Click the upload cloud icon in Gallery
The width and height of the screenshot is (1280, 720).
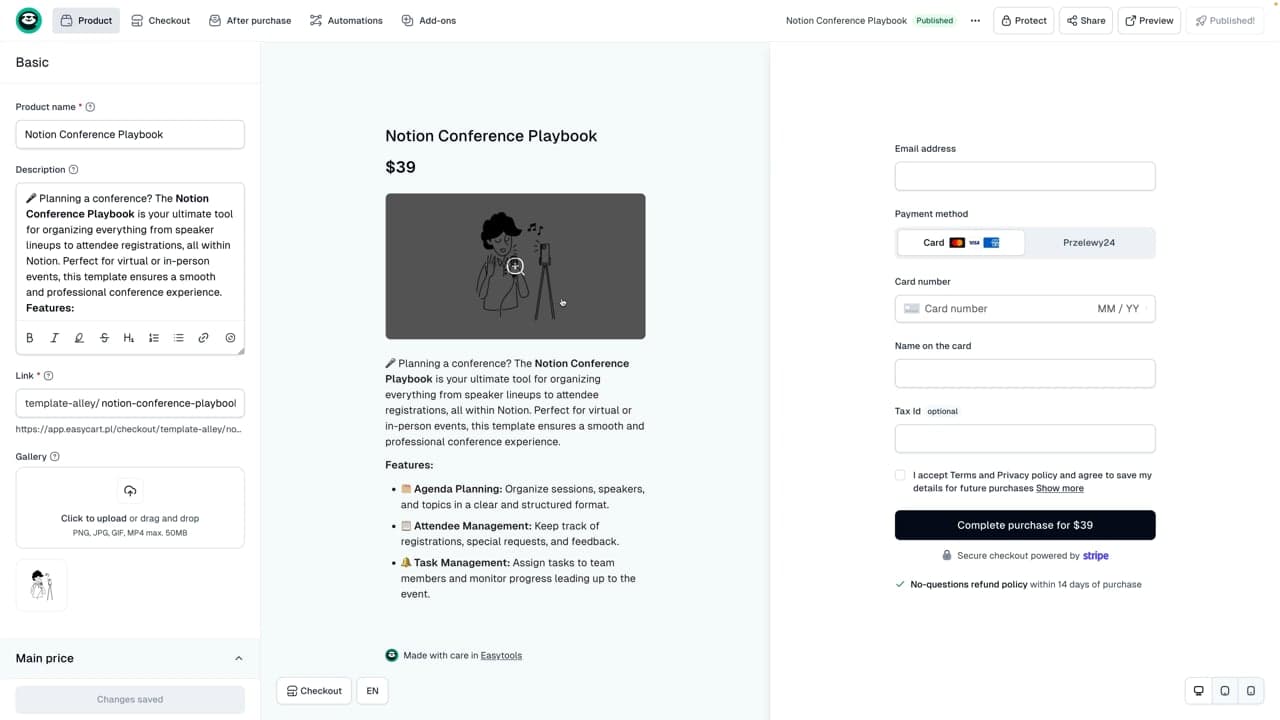[130, 491]
